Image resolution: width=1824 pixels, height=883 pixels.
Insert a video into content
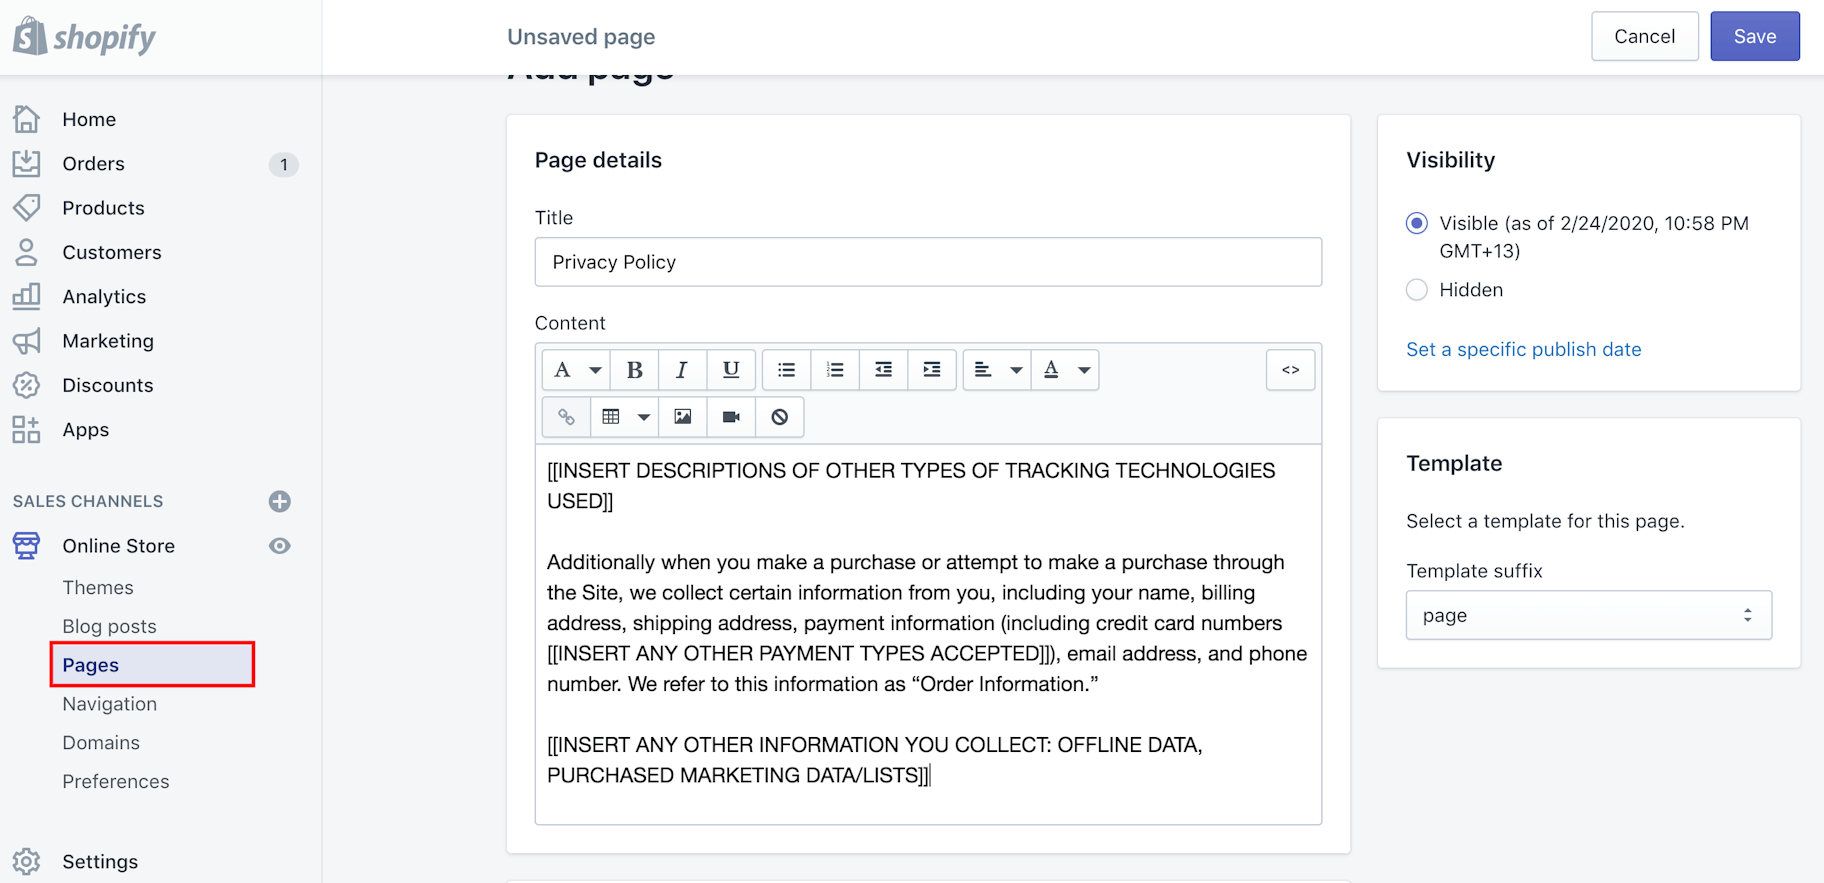coord(731,417)
